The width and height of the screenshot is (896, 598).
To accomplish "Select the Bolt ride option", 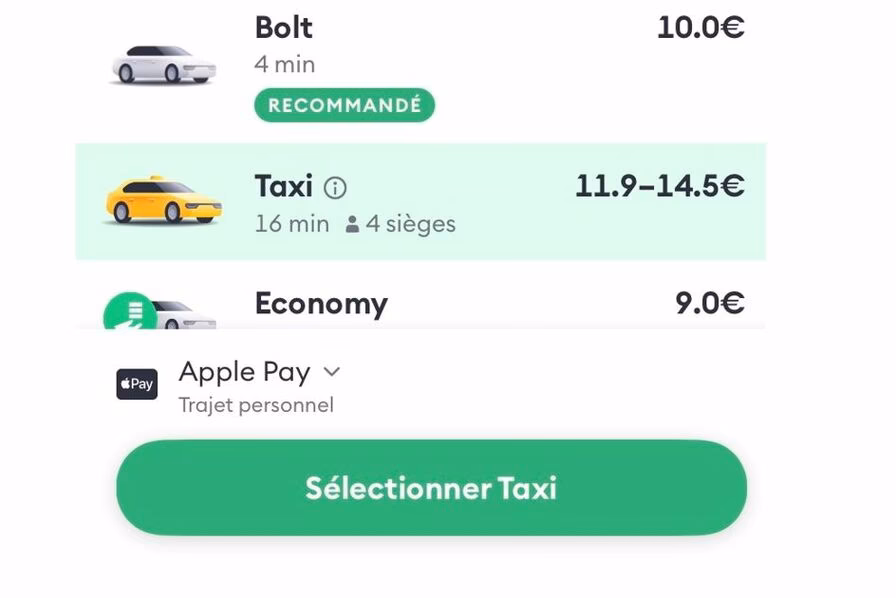I will click(284, 27).
